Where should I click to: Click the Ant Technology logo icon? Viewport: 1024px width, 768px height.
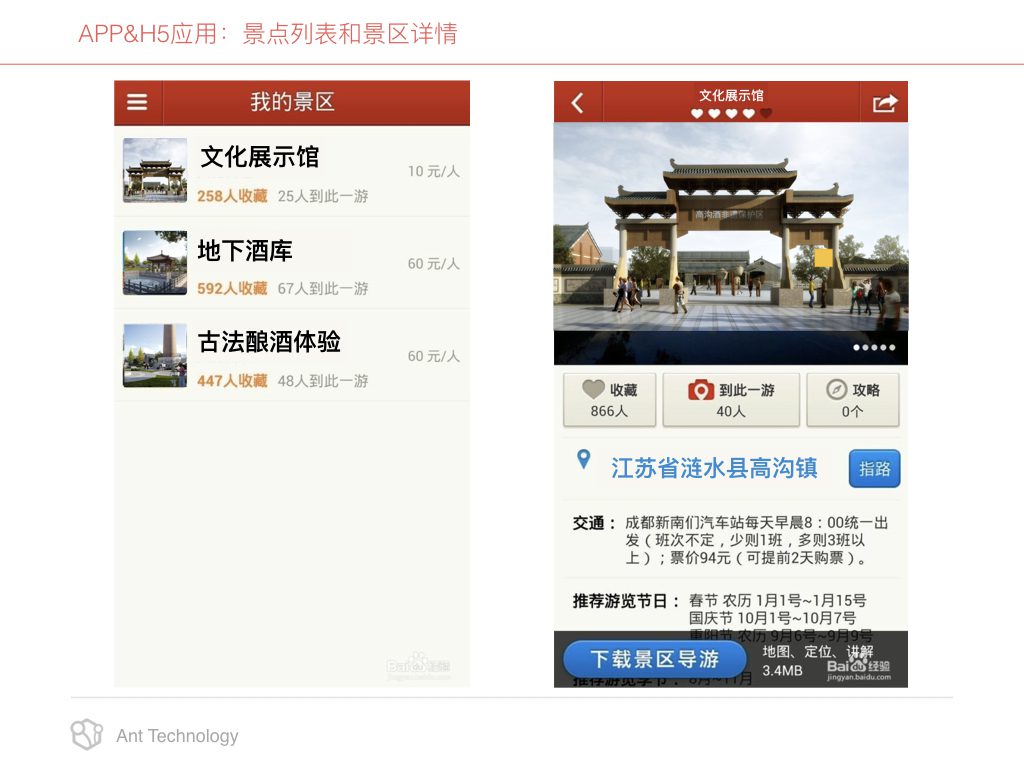pyautogui.click(x=86, y=734)
